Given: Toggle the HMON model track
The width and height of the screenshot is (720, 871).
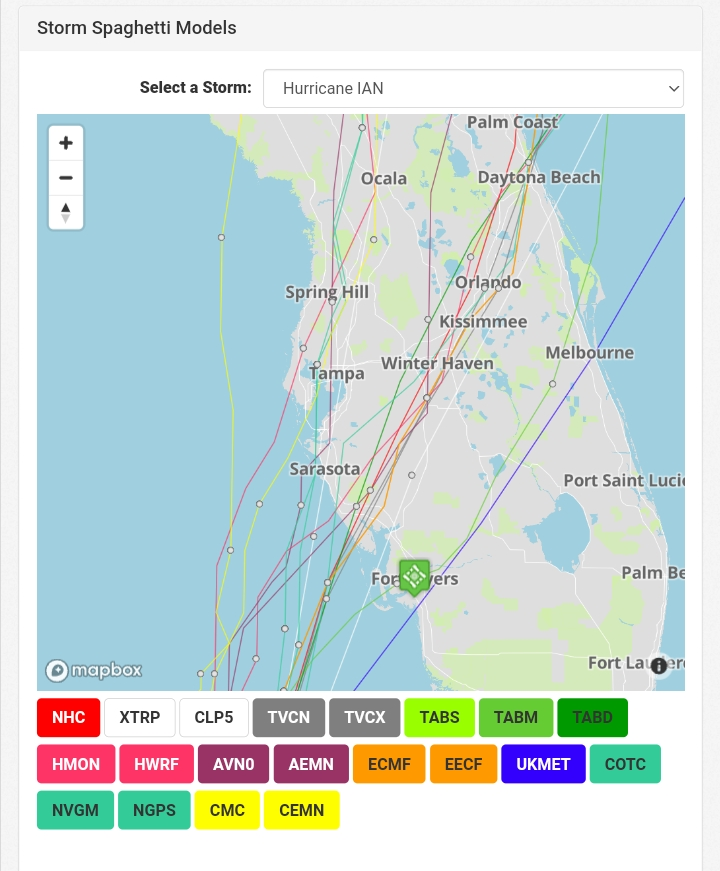Looking at the screenshot, I should tap(76, 764).
